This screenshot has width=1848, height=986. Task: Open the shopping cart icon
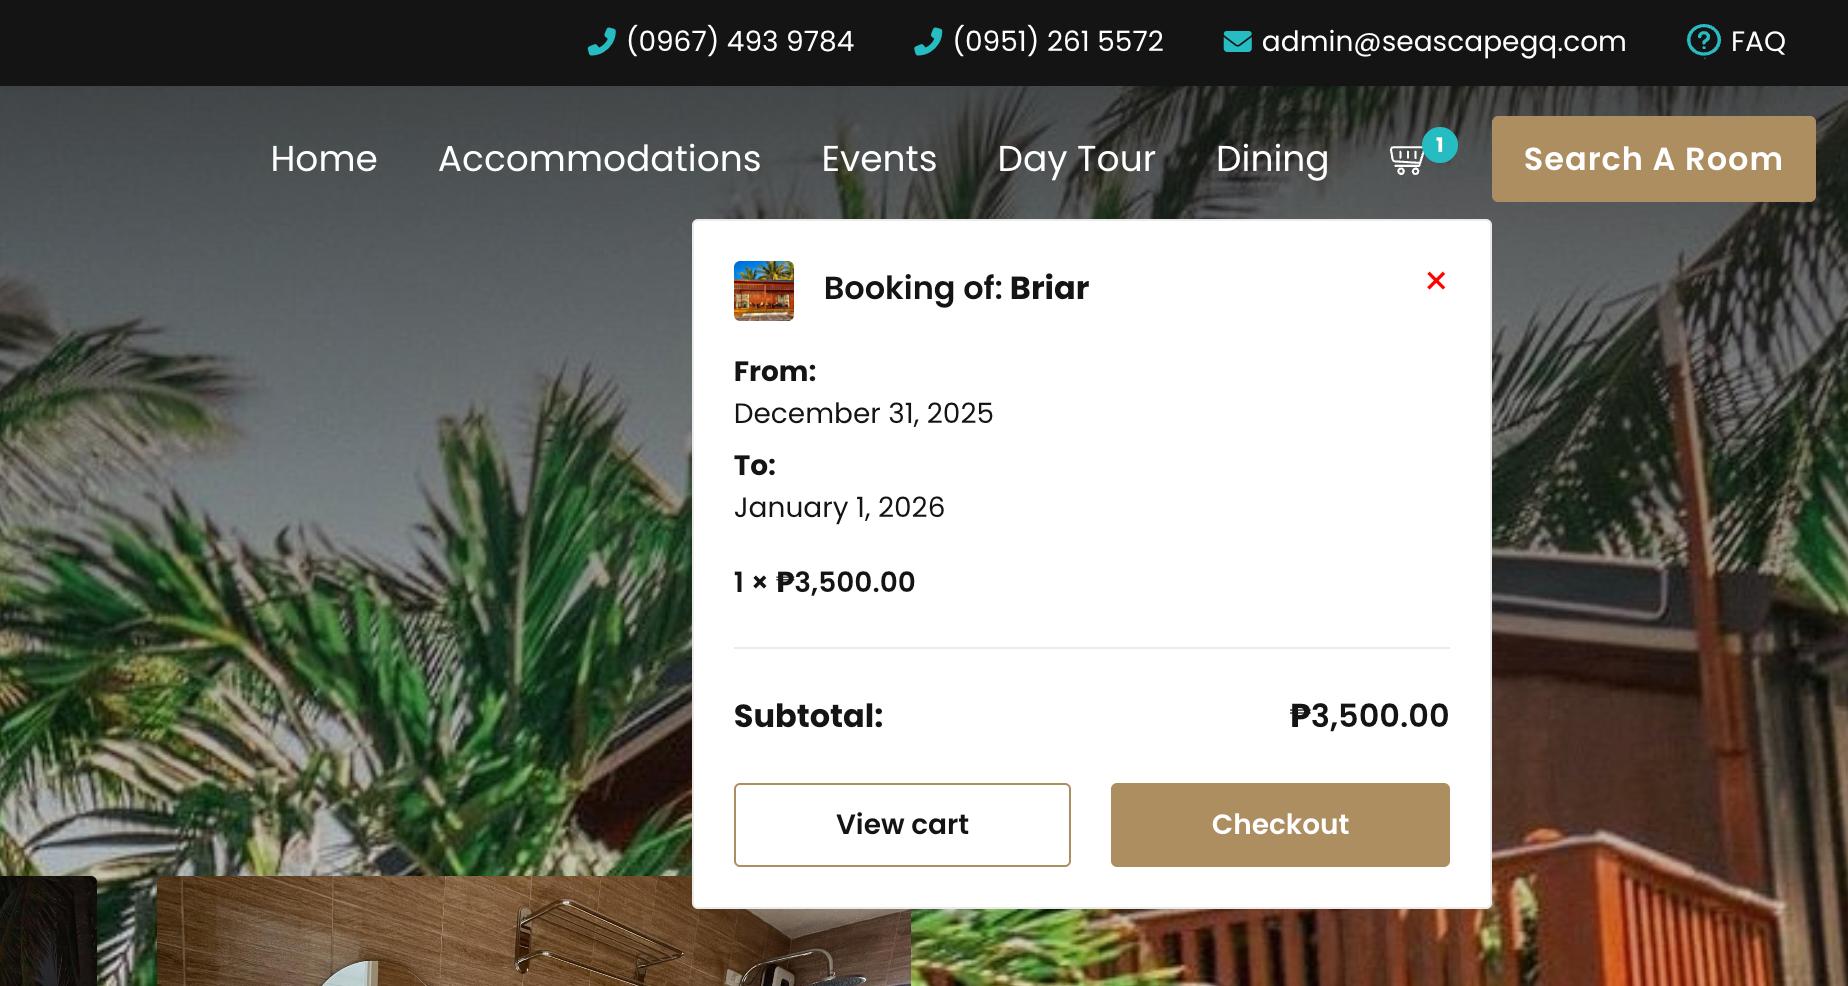click(x=1407, y=160)
